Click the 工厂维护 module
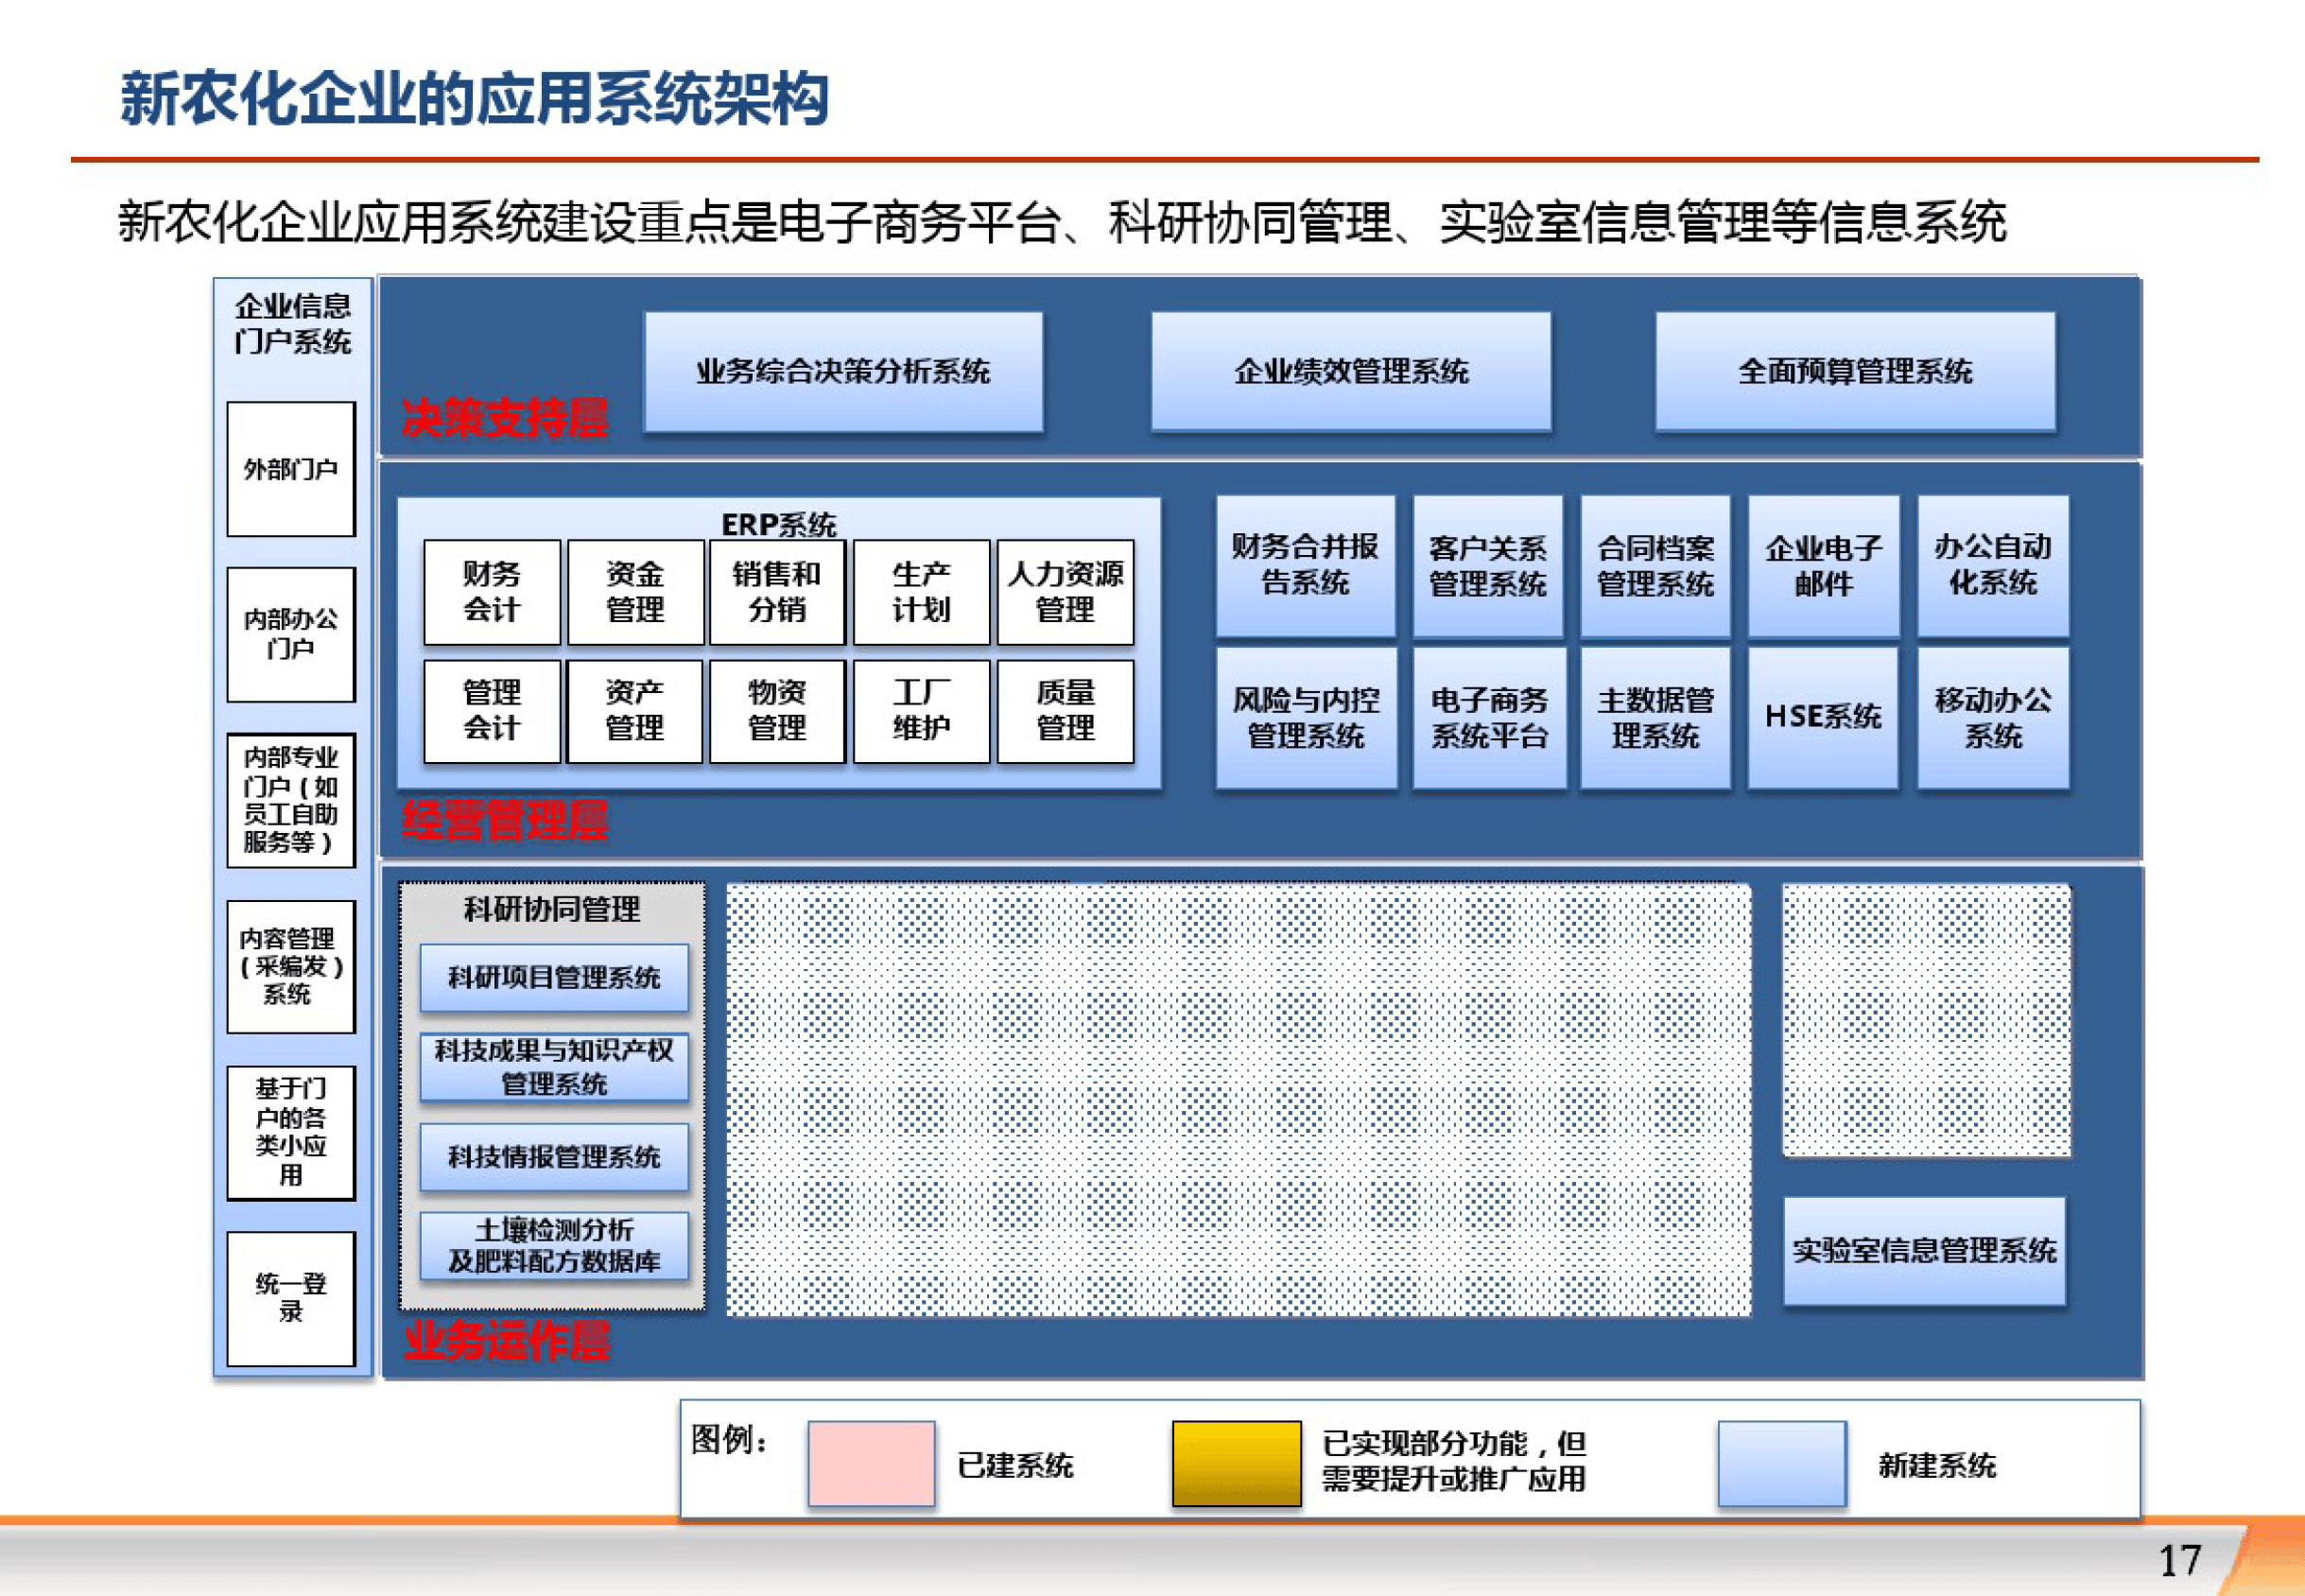2305x1596 pixels. [921, 711]
